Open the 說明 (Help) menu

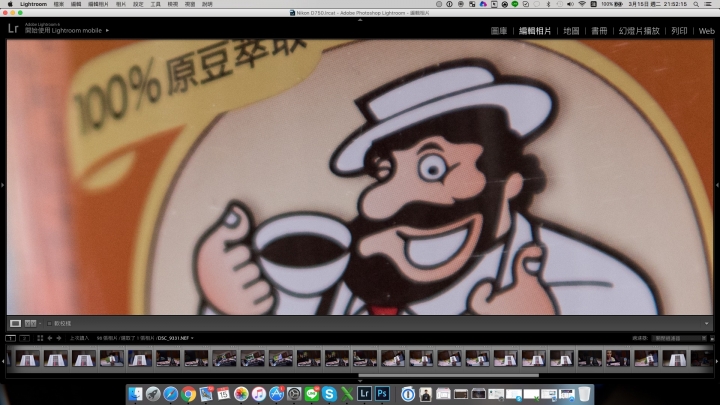coord(208,4)
